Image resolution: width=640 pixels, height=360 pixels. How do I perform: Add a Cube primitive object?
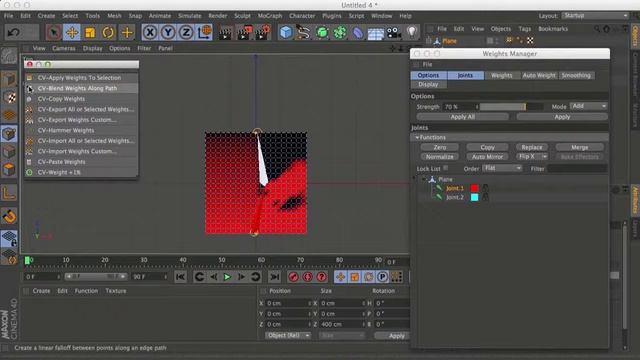[286, 33]
